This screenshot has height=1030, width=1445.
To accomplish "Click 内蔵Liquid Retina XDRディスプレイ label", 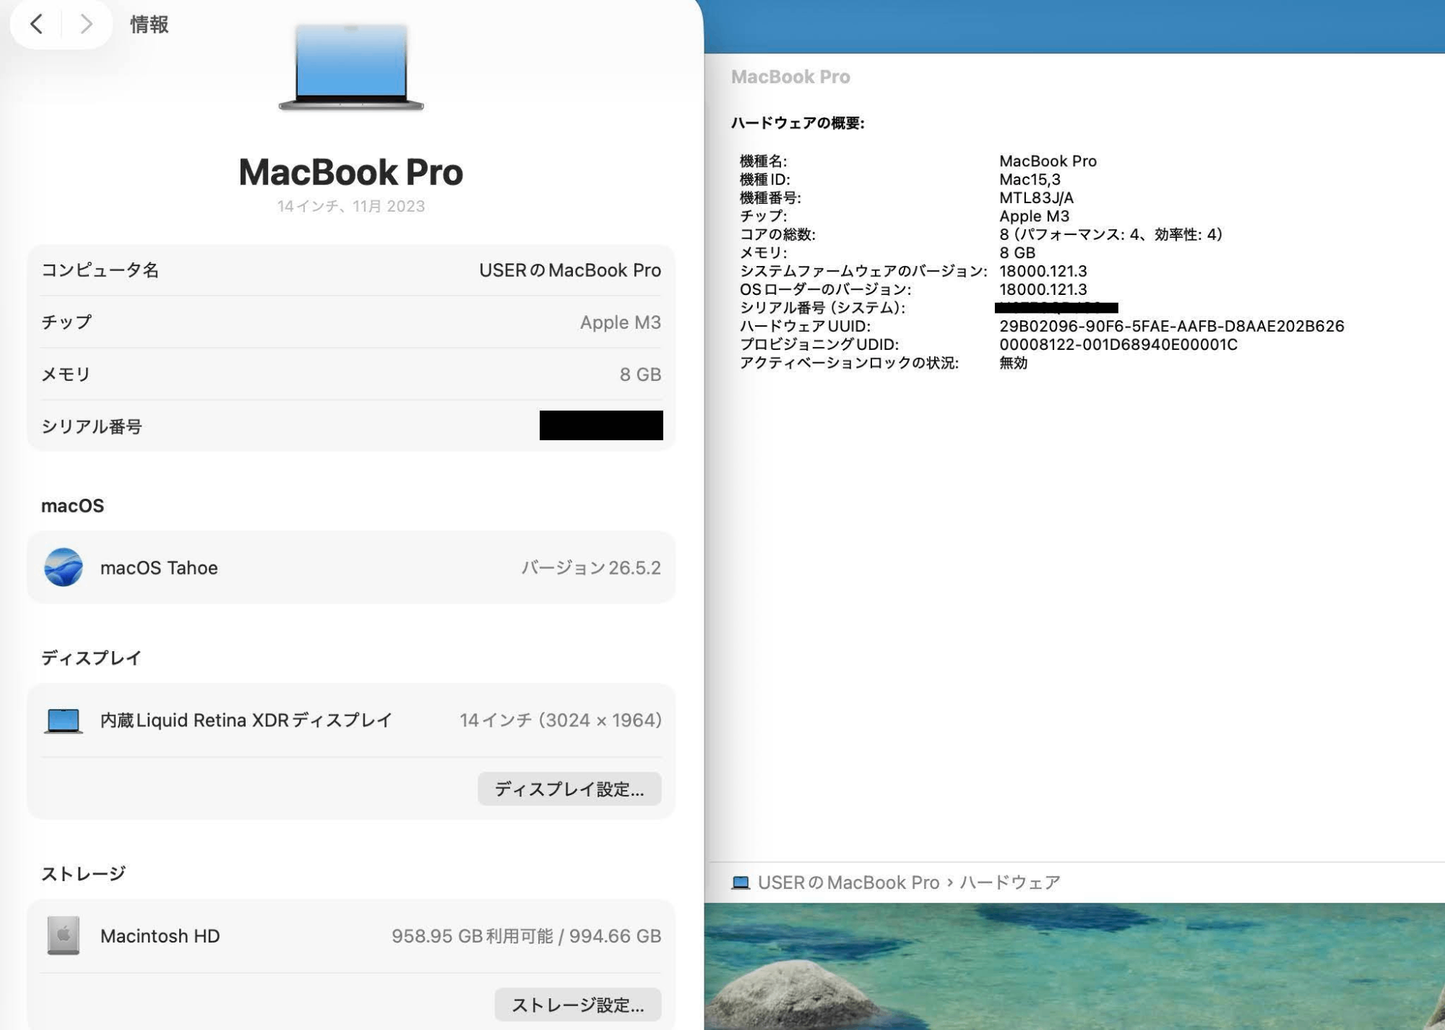I will point(246,720).
